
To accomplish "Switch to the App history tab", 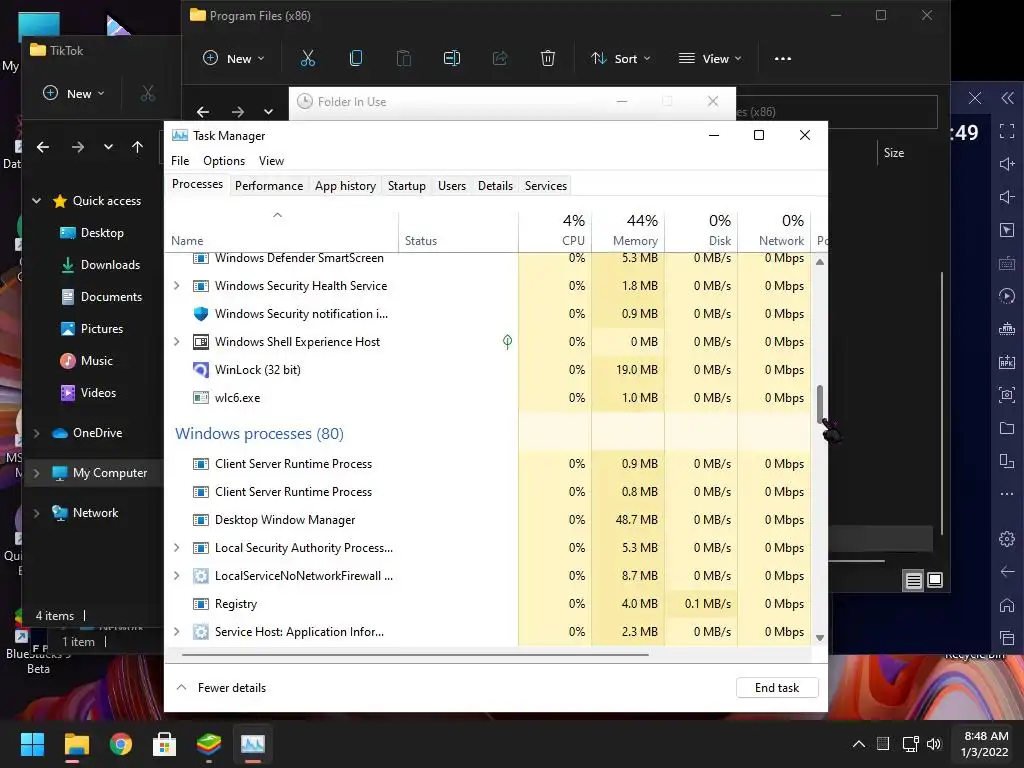I will coord(345,186).
